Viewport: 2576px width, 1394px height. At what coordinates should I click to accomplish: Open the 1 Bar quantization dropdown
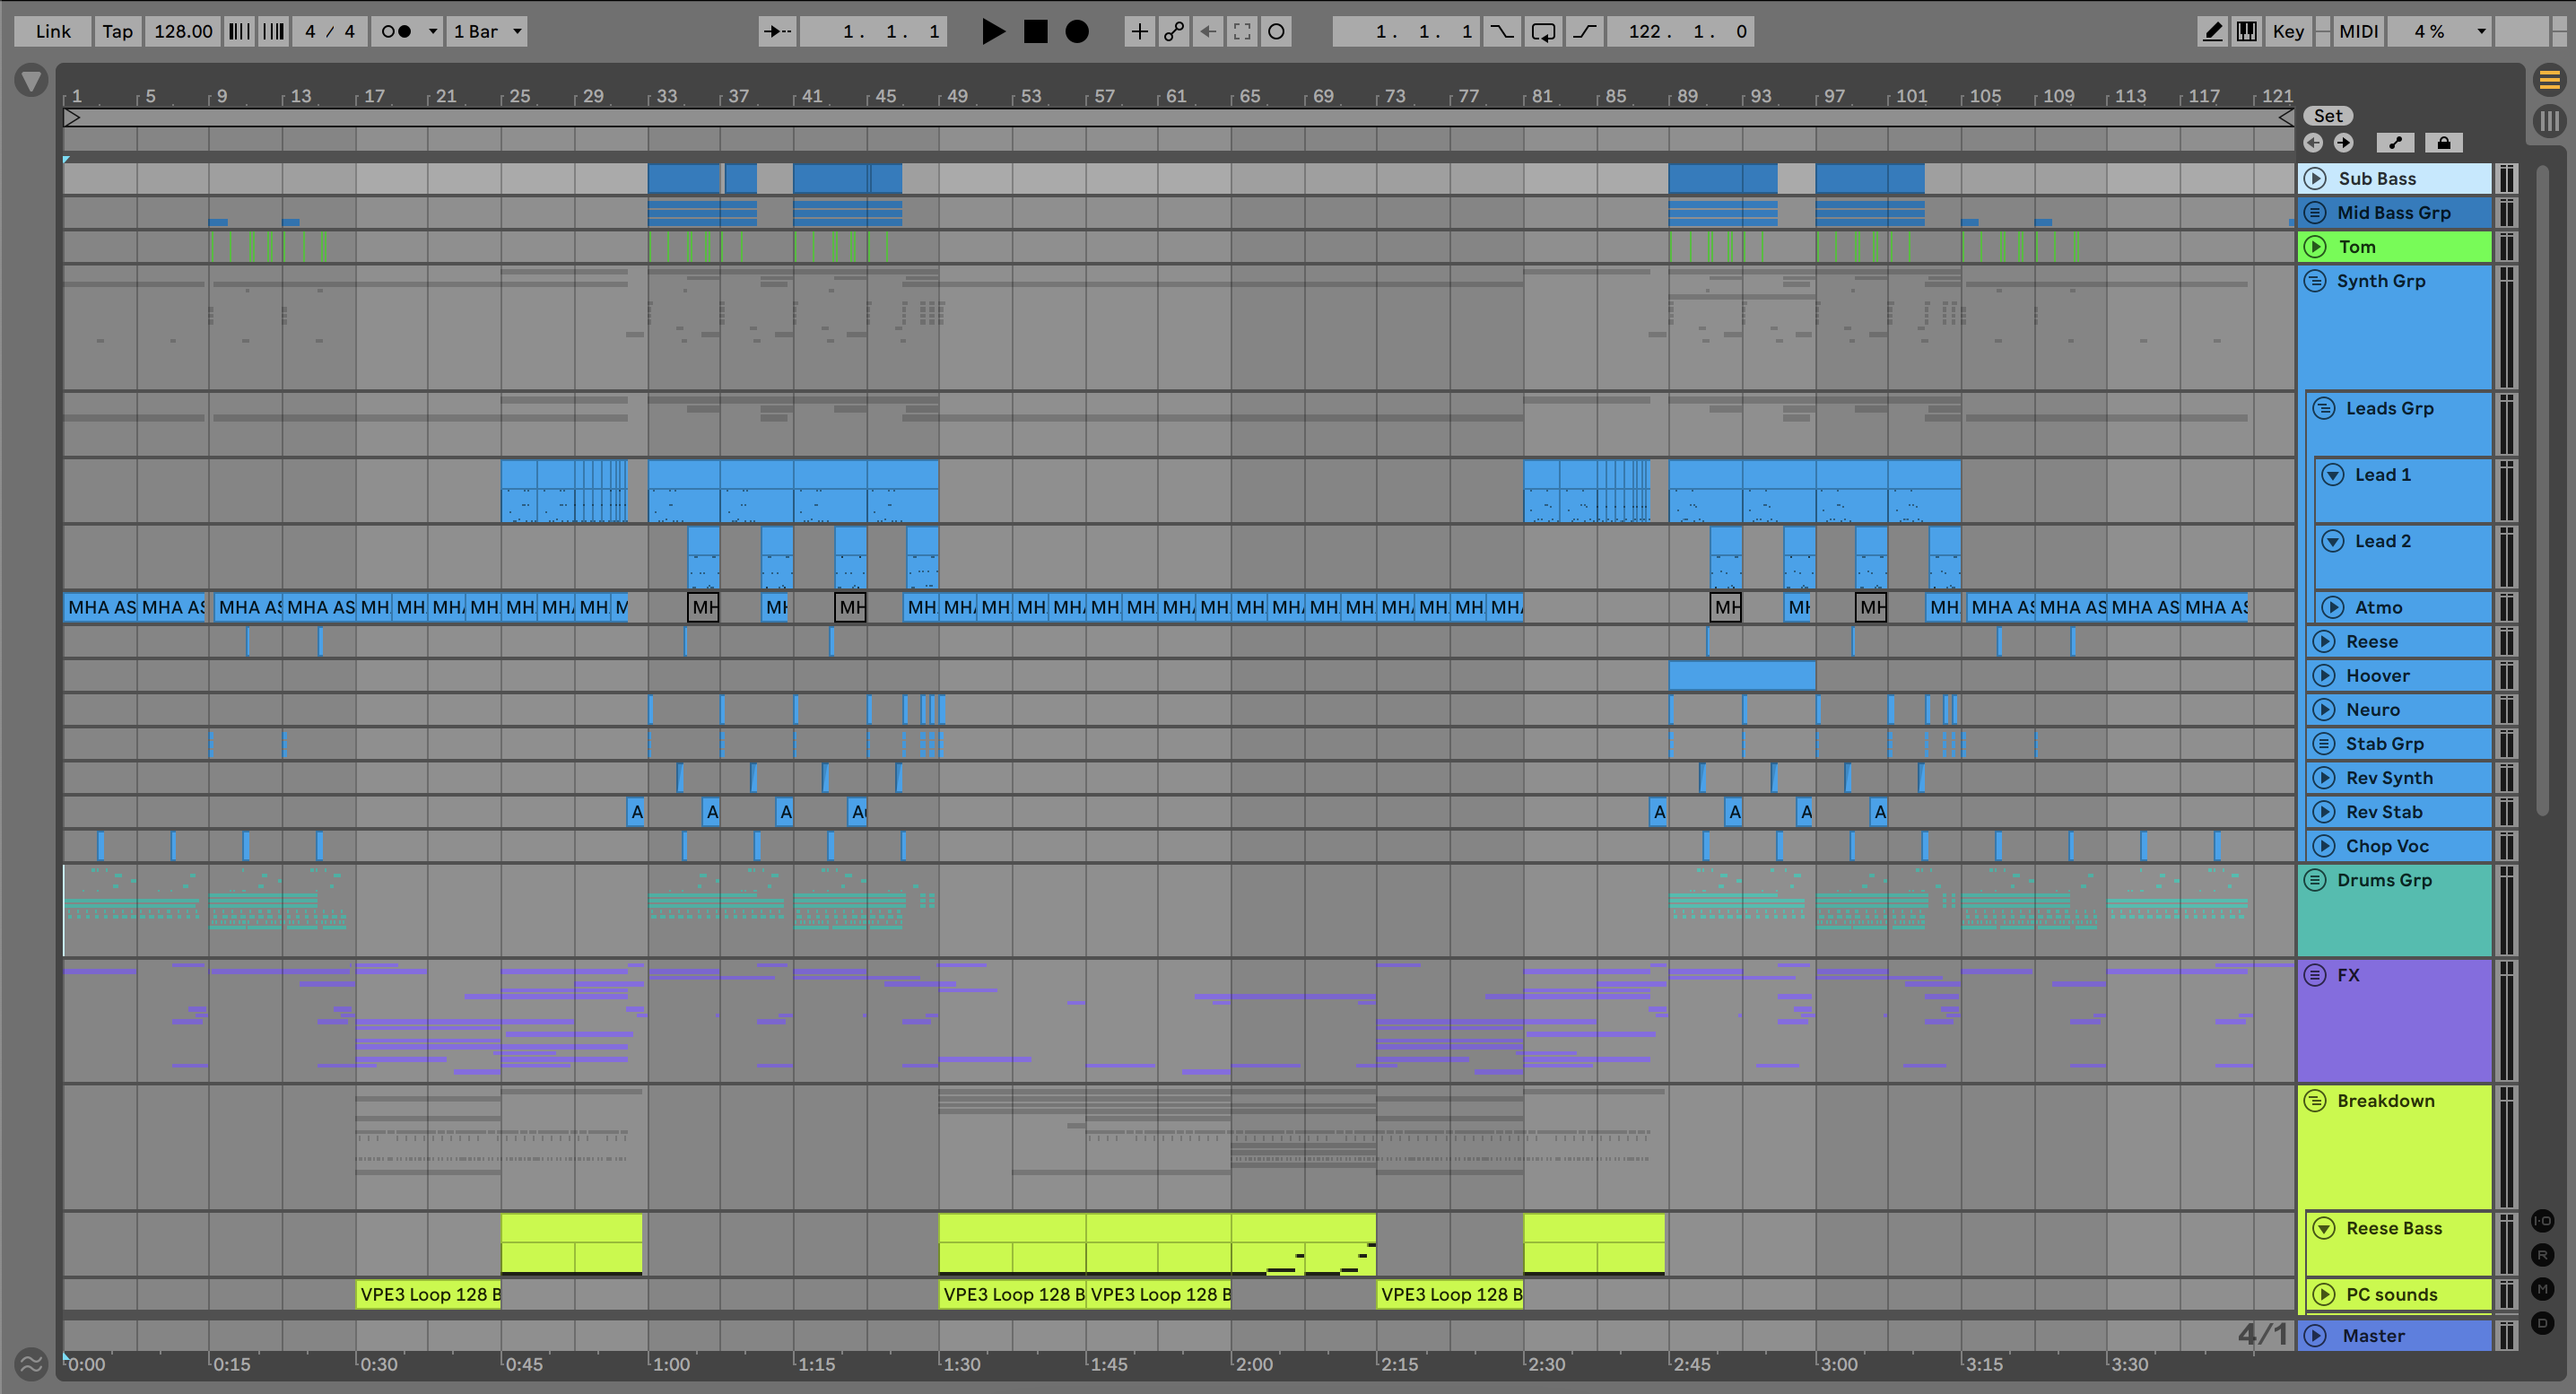pyautogui.click(x=487, y=32)
